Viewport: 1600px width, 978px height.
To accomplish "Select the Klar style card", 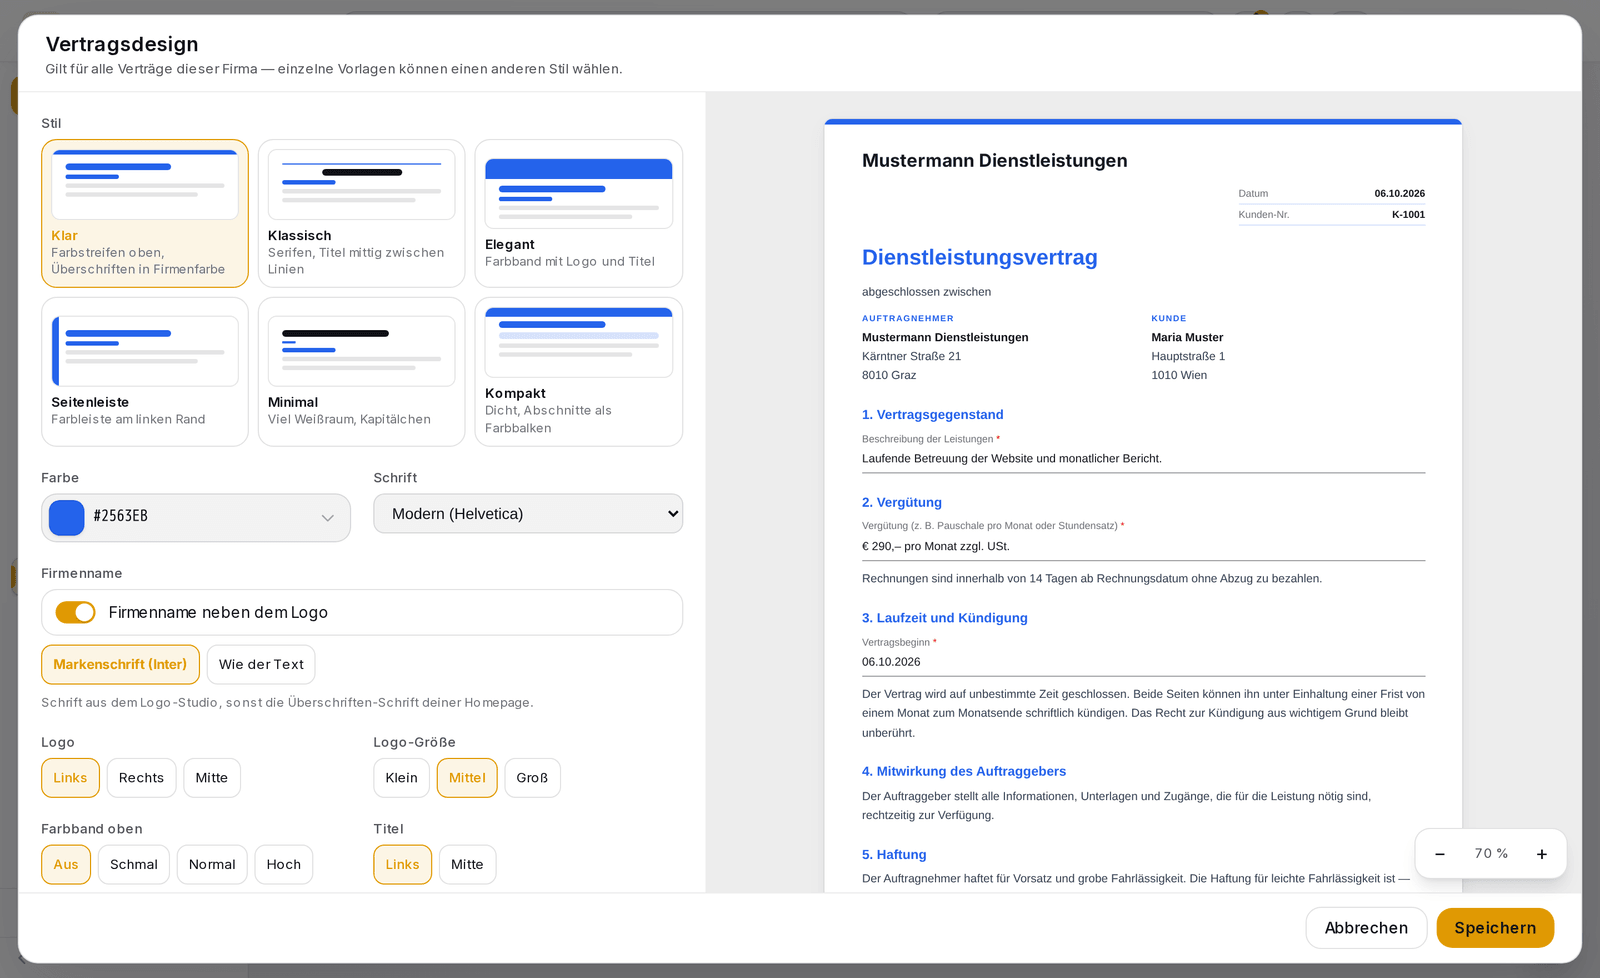I will click(x=145, y=213).
